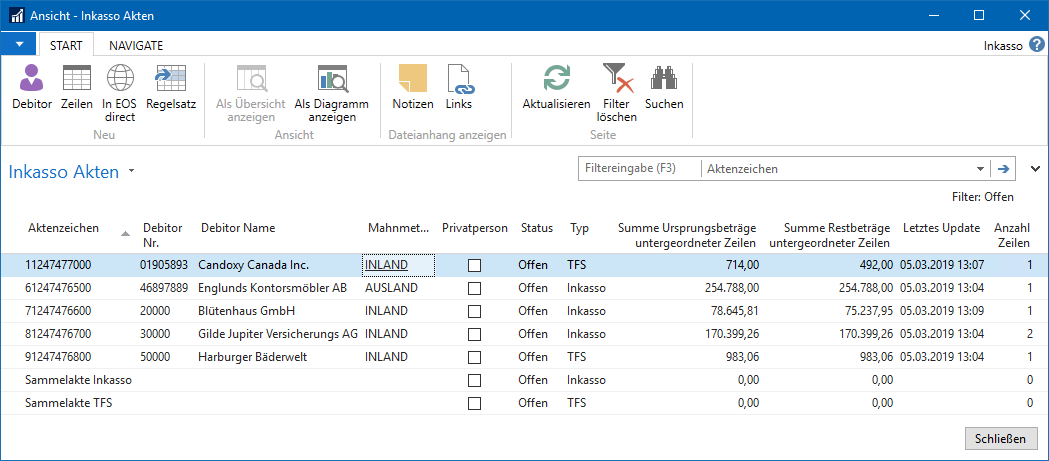Toggle Privatperson for Harburger Bäderwelt

point(474,357)
